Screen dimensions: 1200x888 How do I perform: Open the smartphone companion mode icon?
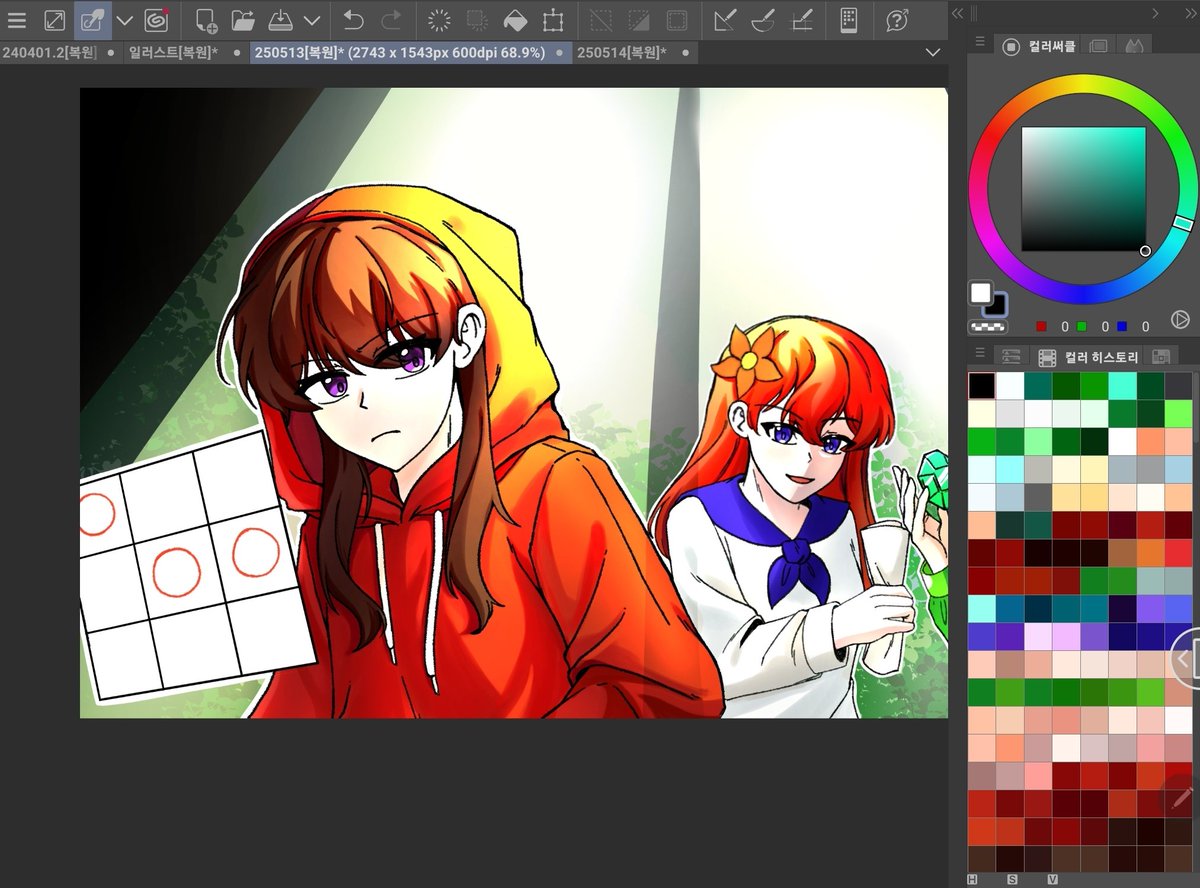pyautogui.click(x=848, y=20)
